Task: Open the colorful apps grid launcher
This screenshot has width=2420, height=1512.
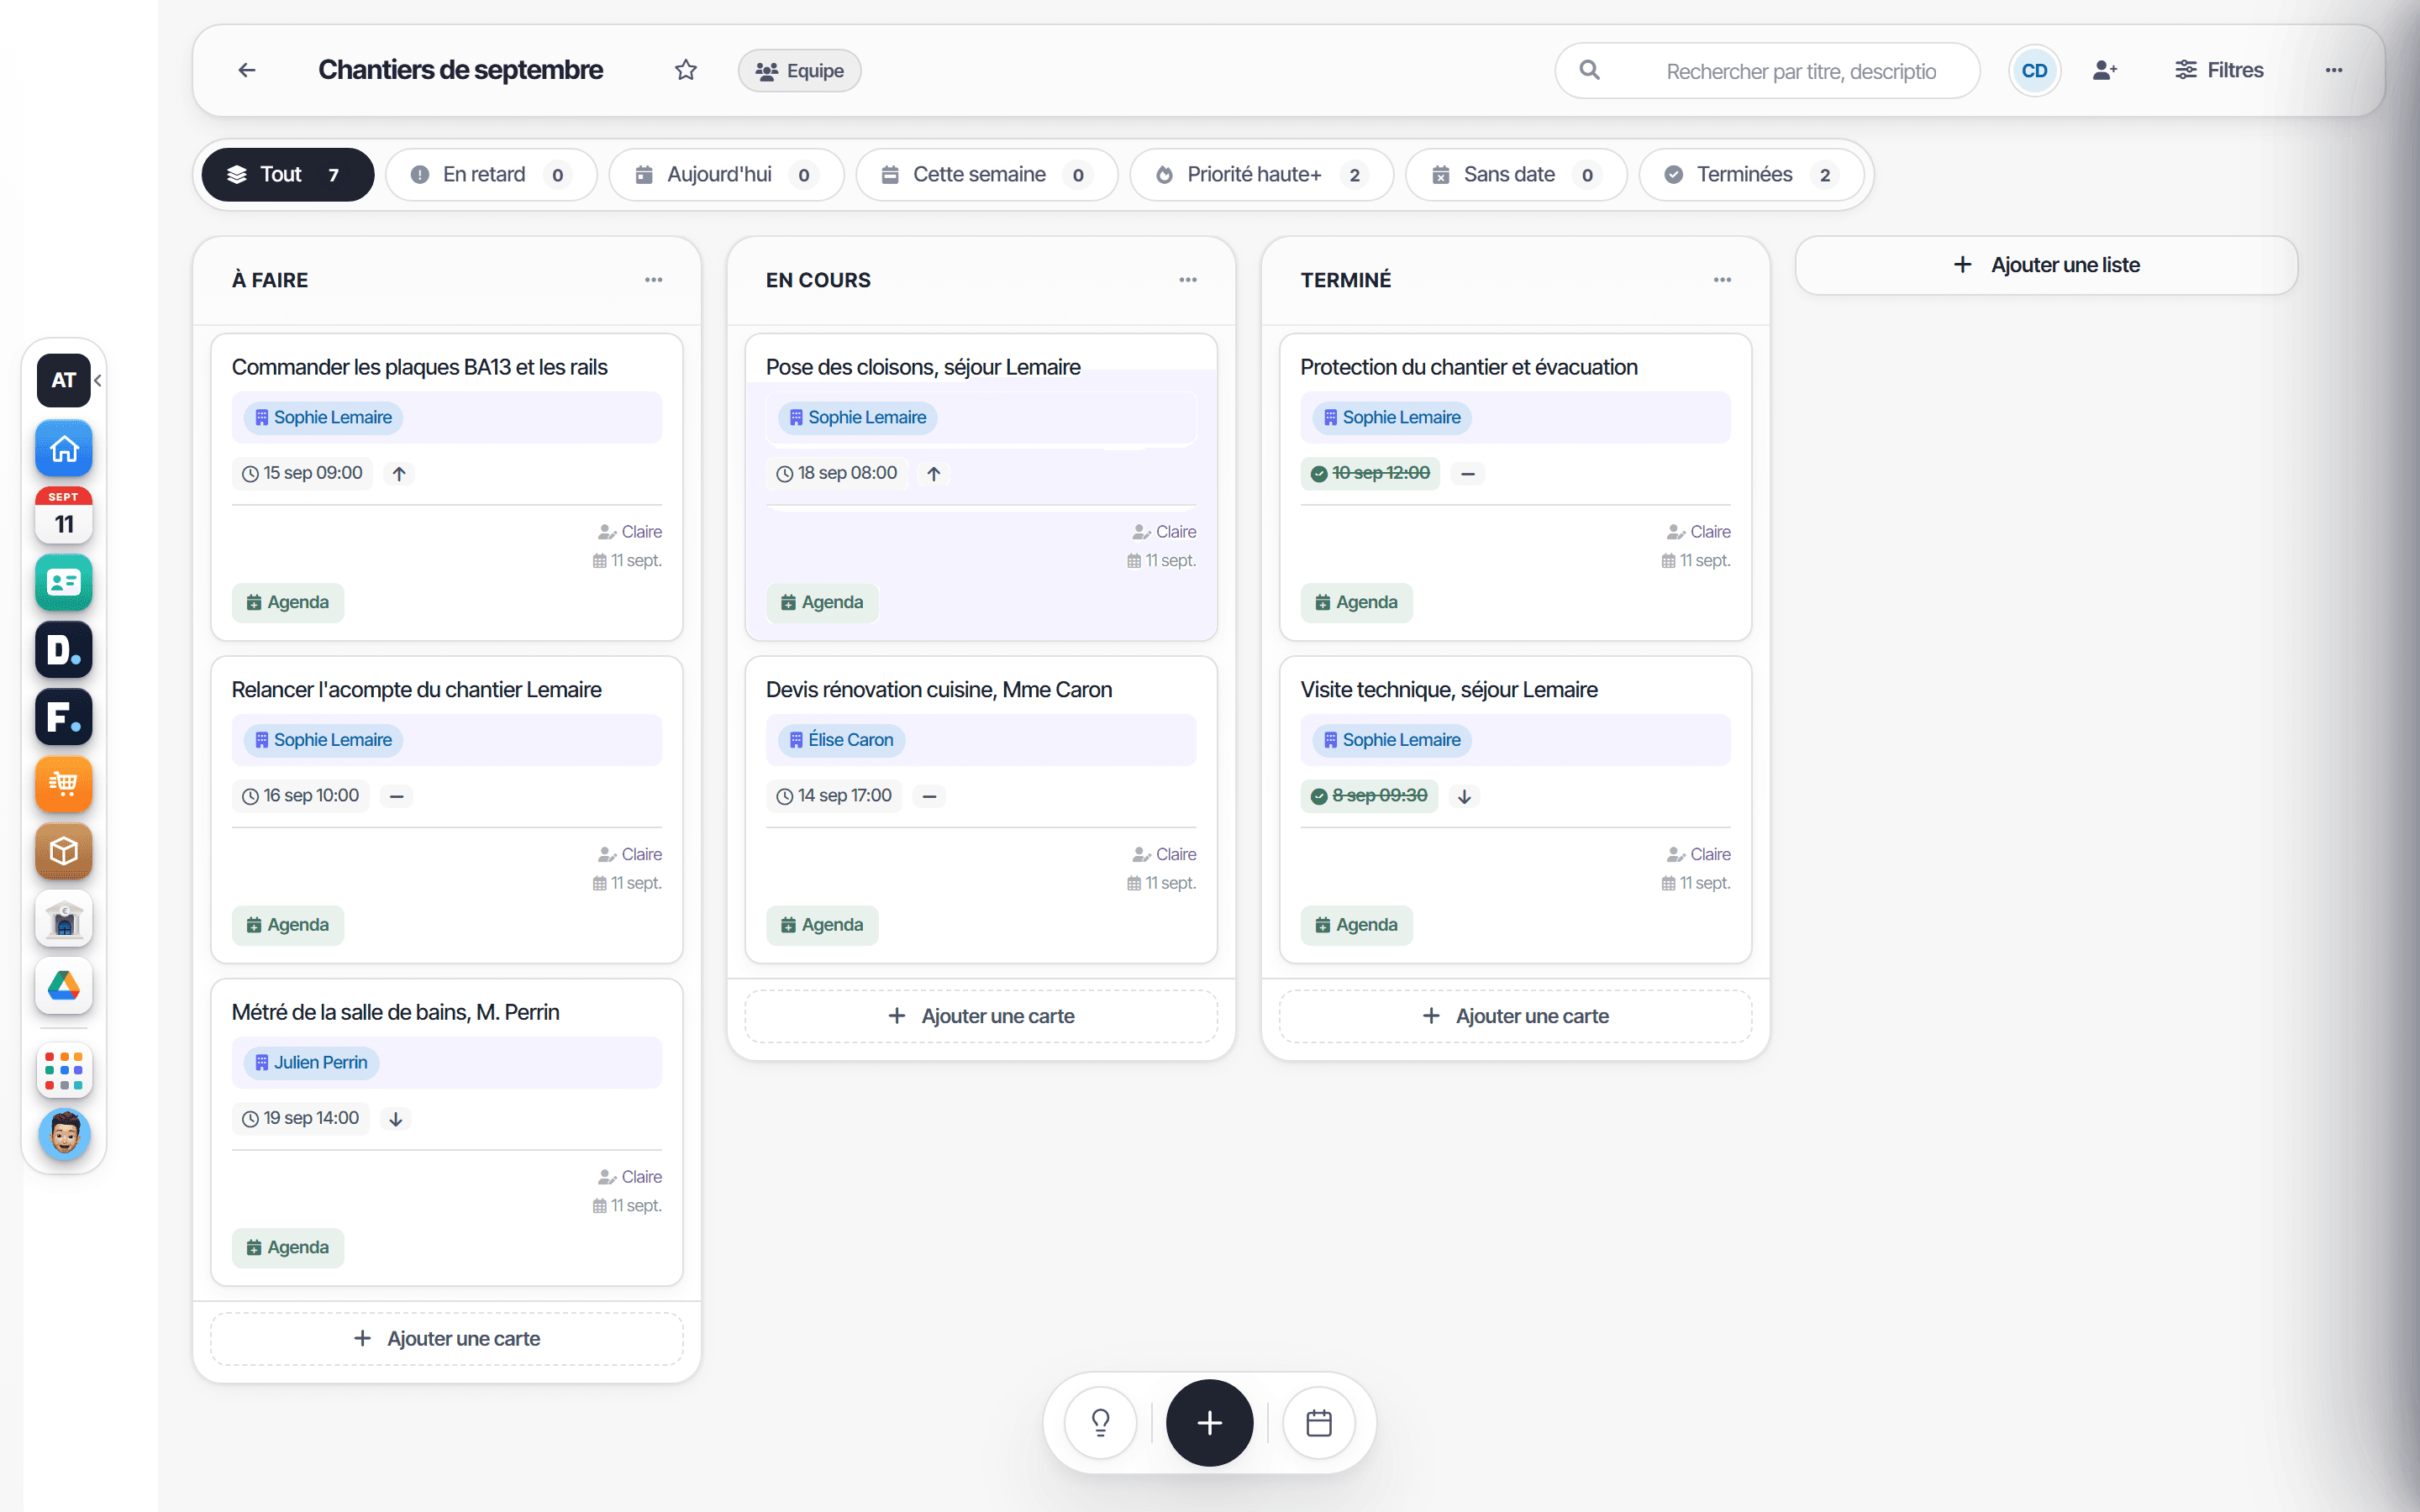Action: [x=64, y=1071]
